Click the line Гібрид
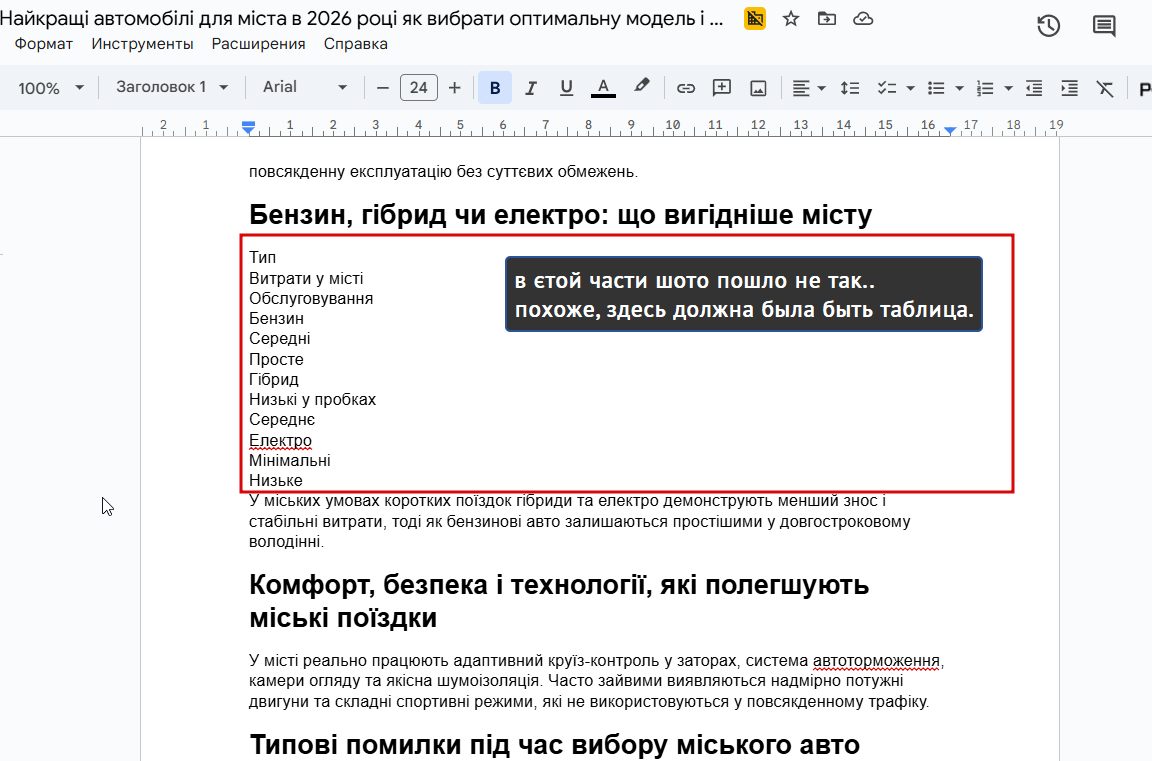 273,380
